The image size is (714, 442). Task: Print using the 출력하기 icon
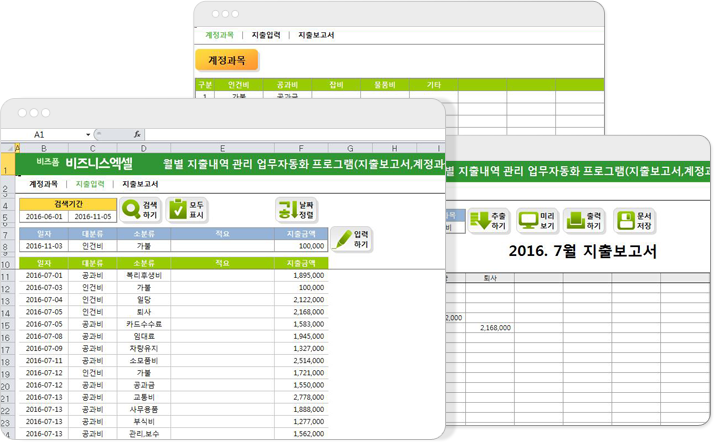[576, 221]
